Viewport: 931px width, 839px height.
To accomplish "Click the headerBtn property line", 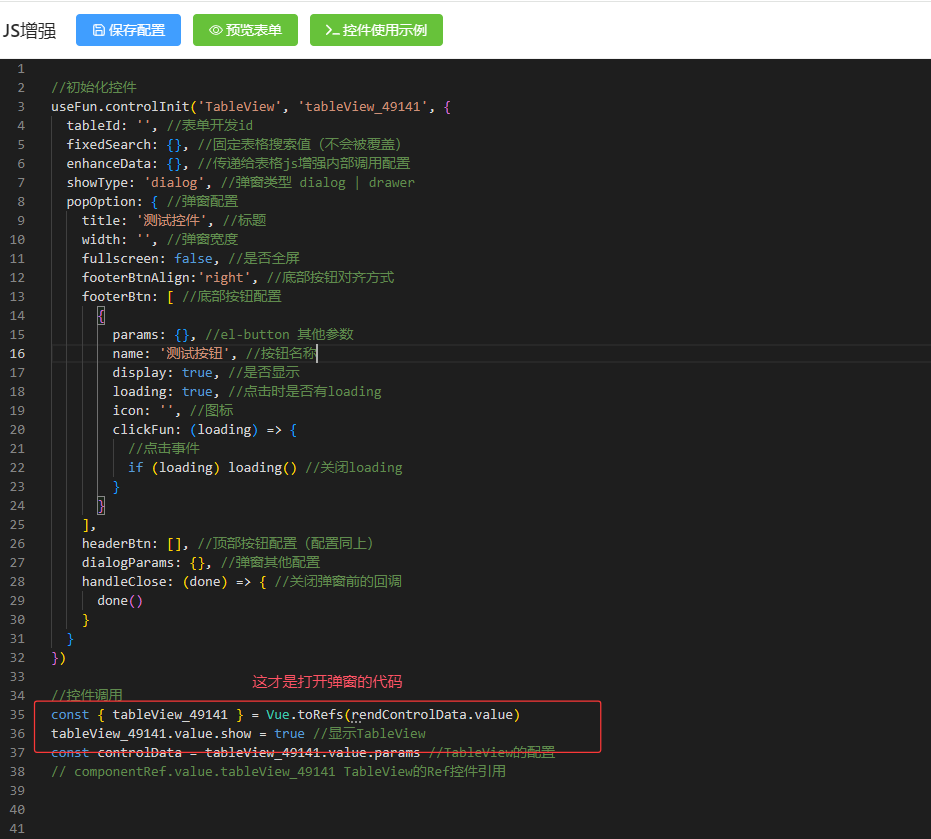I will pyautogui.click(x=227, y=543).
